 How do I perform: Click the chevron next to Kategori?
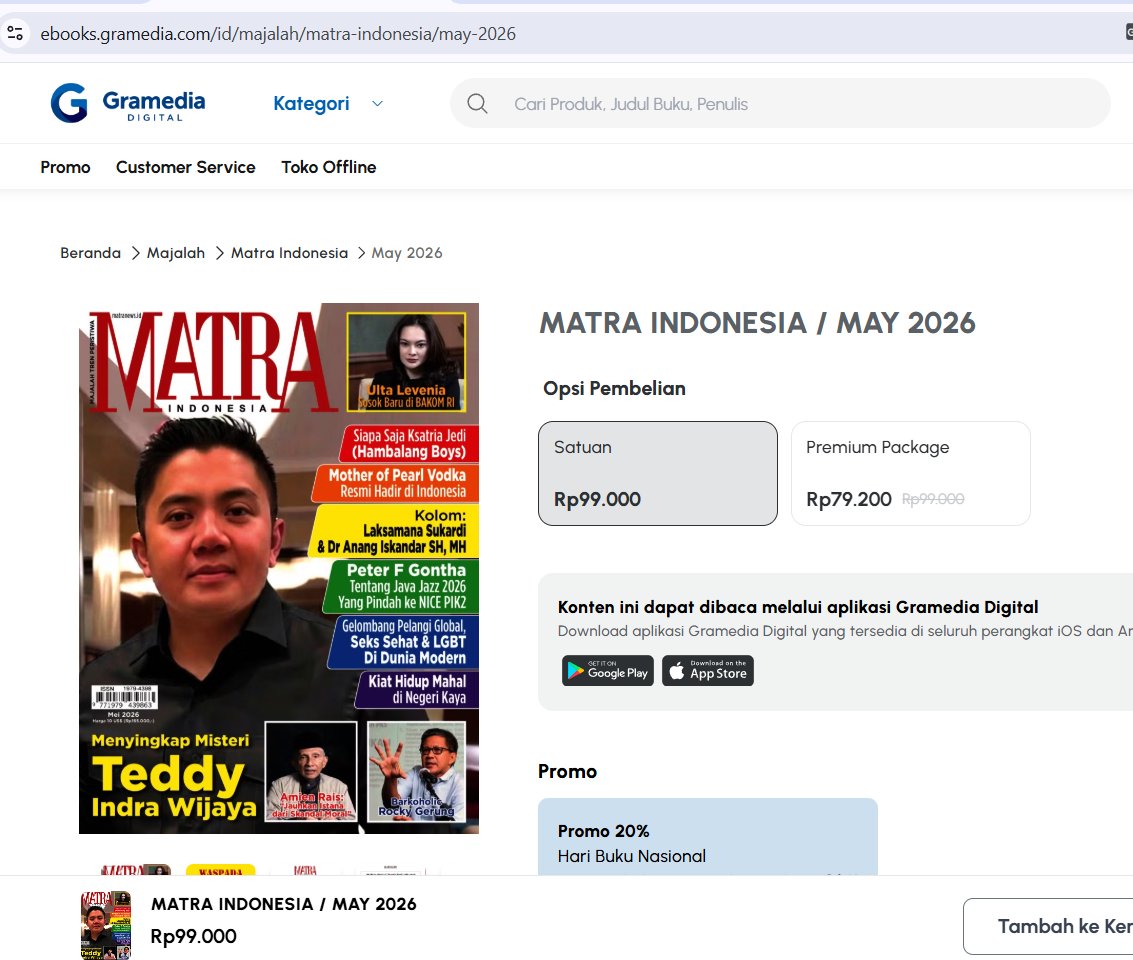(377, 103)
